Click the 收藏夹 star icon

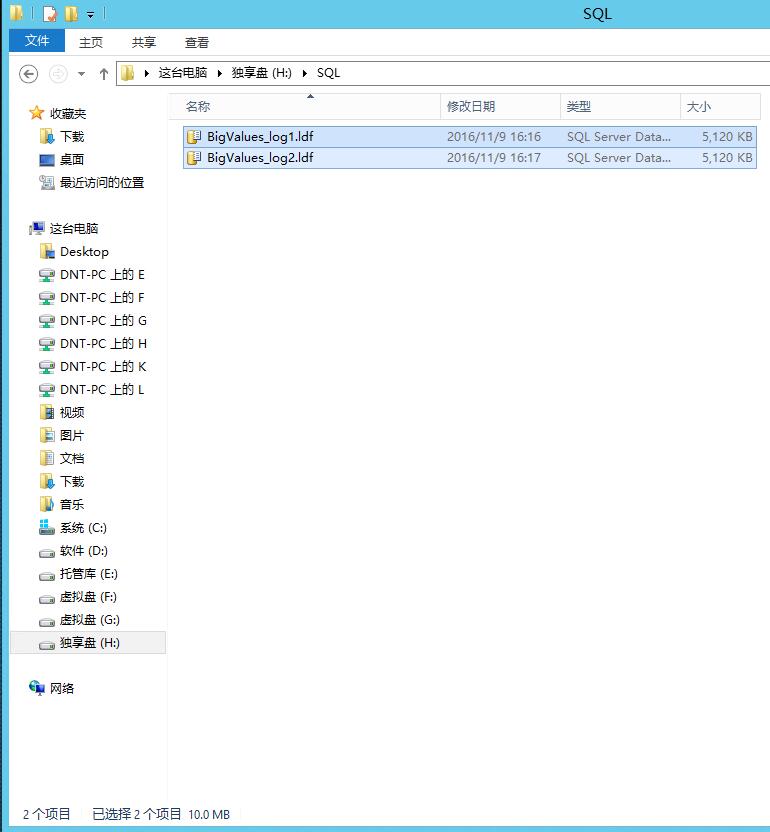37,113
